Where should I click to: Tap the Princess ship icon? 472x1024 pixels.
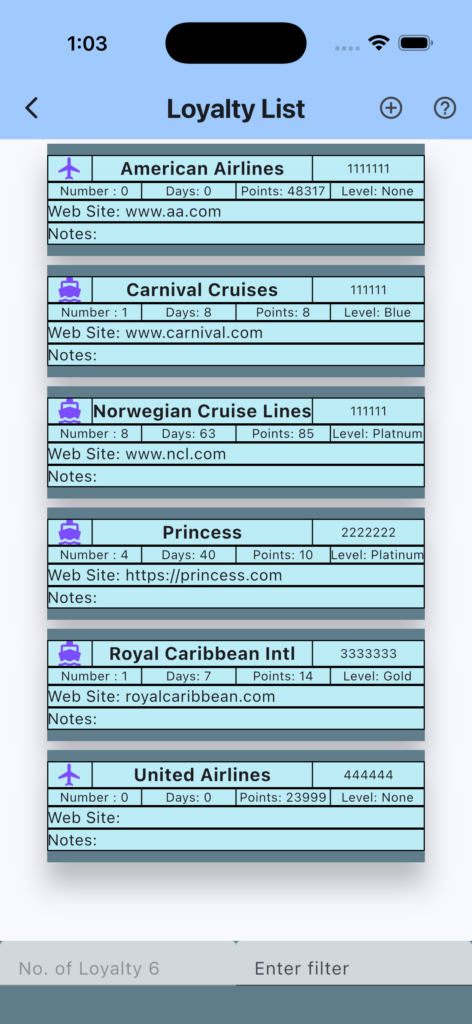[69, 532]
